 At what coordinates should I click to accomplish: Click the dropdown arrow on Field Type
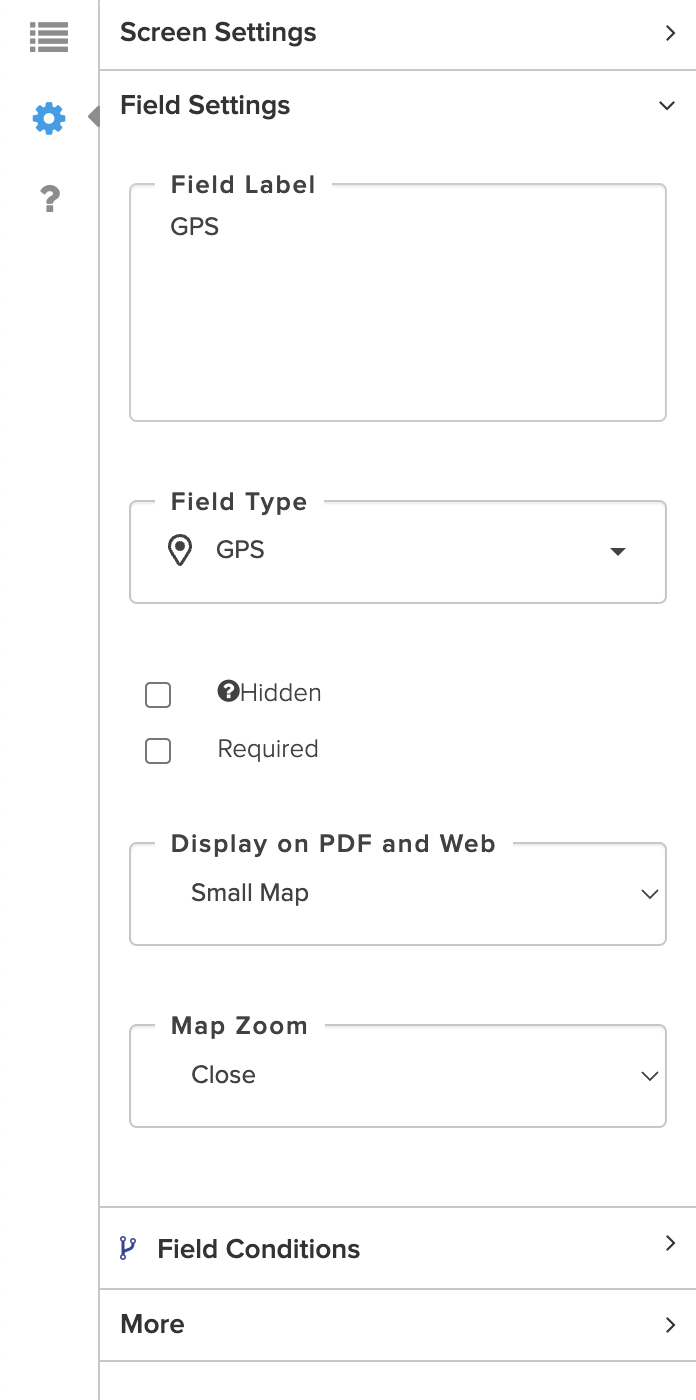tap(618, 551)
